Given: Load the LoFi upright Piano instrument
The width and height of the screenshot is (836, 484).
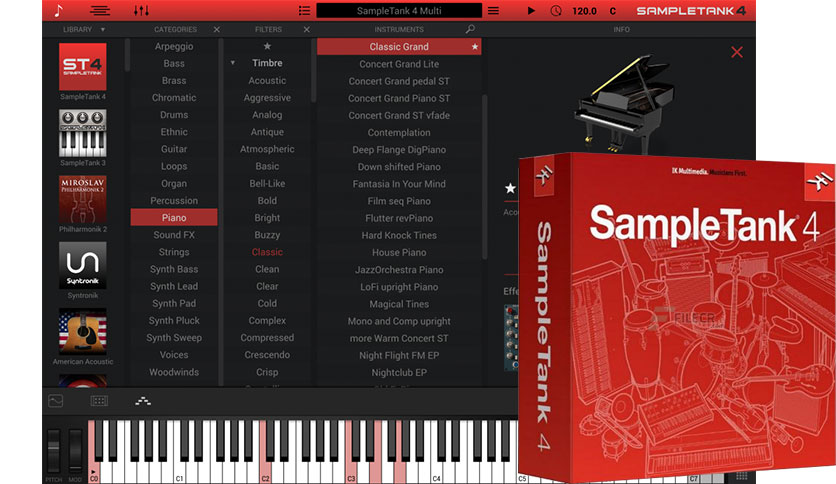Looking at the screenshot, I should 399,287.
